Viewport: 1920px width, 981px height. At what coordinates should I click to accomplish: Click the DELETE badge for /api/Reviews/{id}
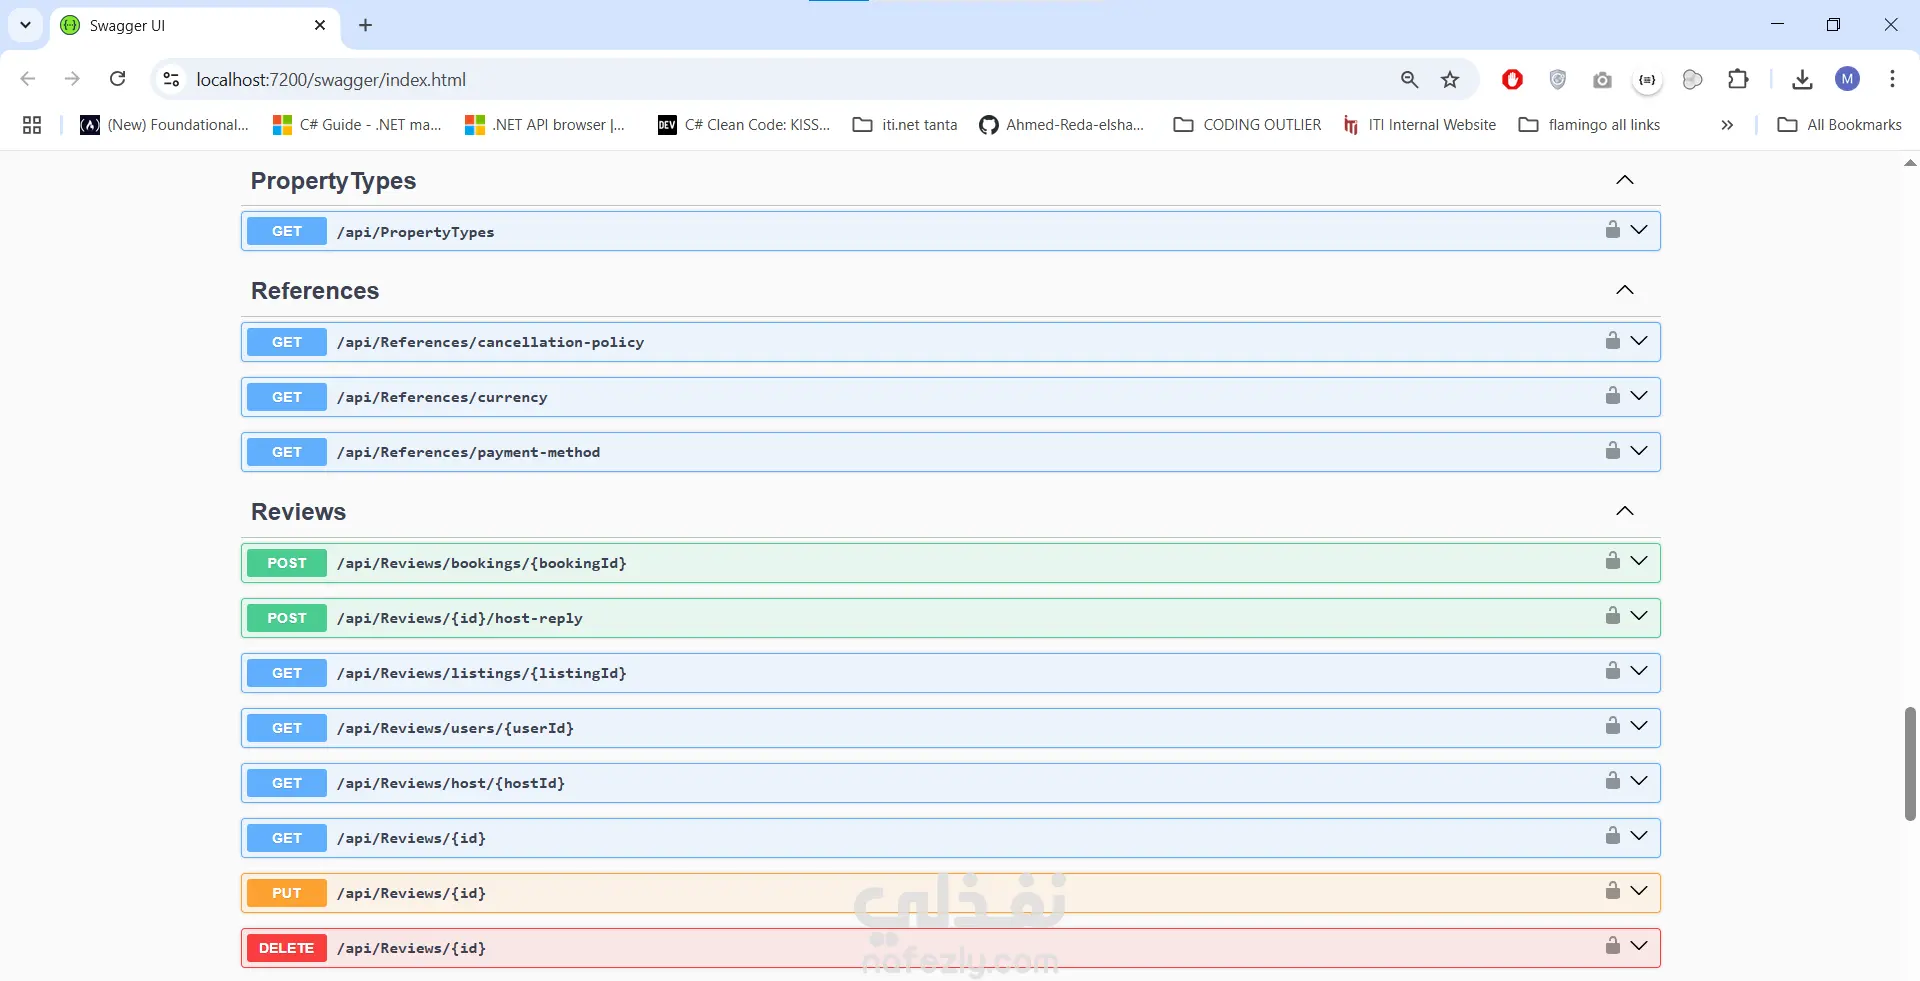[x=287, y=948]
